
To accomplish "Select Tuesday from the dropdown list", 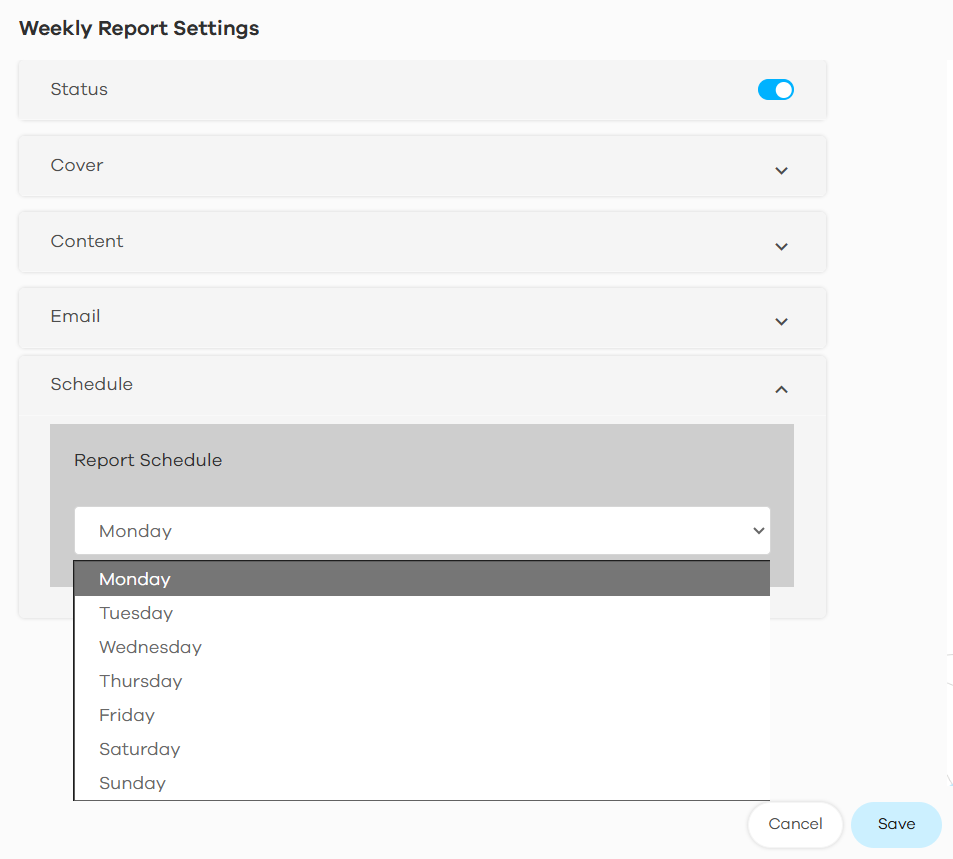I will (x=421, y=613).
